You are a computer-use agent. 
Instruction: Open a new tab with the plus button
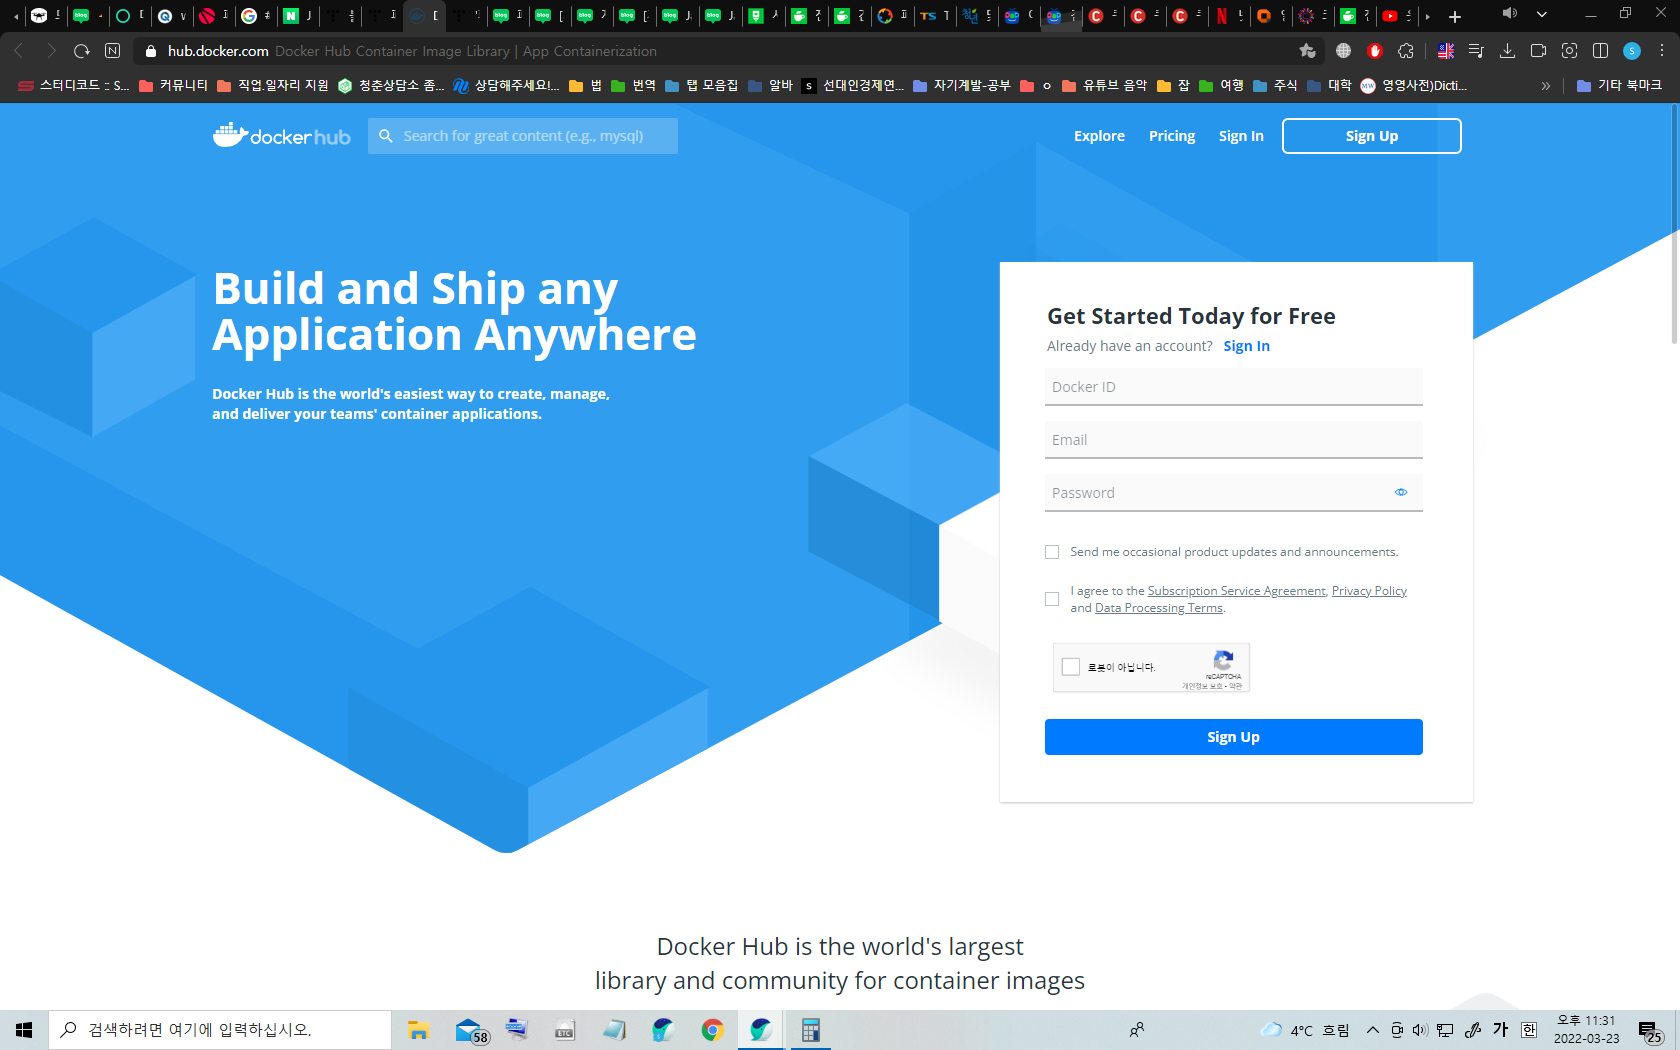point(1455,16)
